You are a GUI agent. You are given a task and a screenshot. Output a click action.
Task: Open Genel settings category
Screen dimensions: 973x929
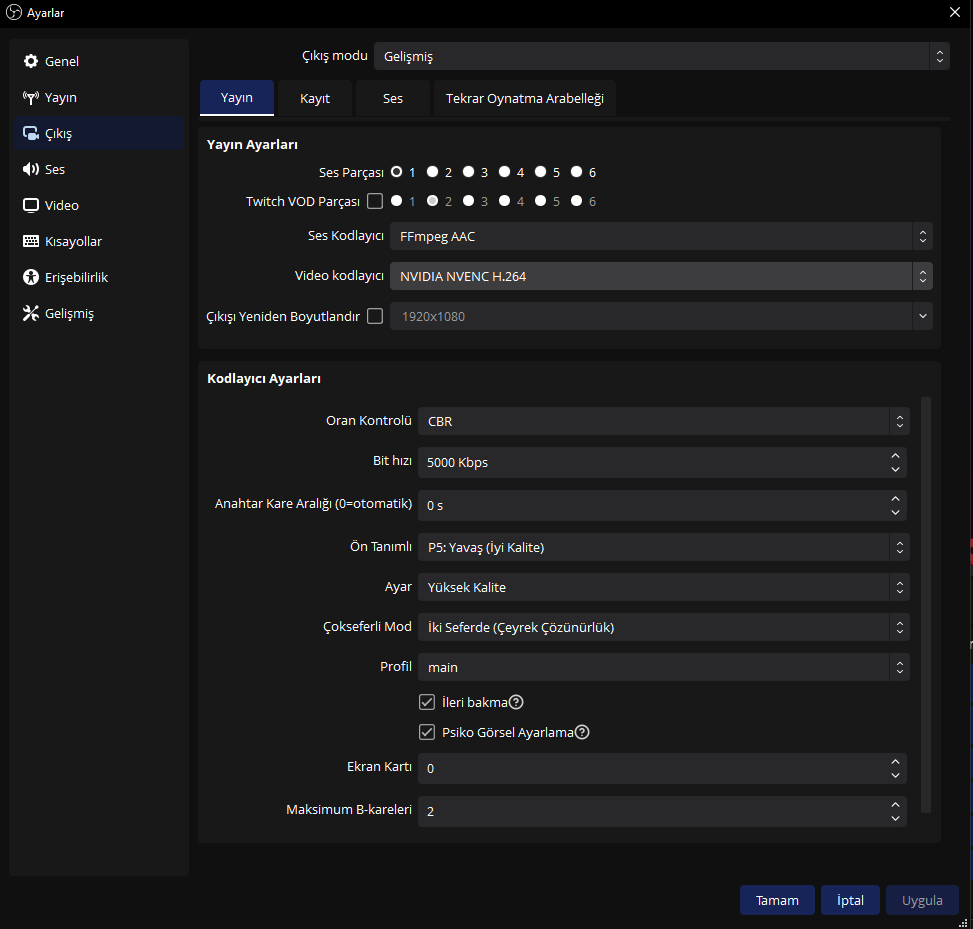pos(99,61)
